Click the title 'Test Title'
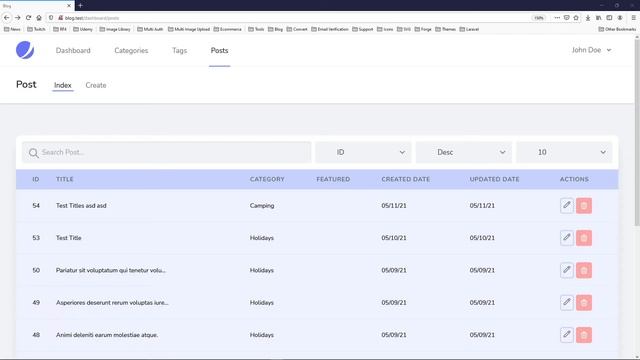This screenshot has height=360, width=640. (69, 238)
